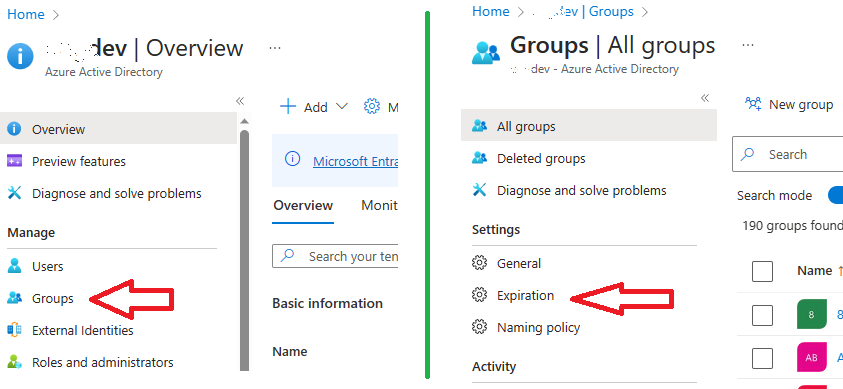Click the Search your tenant field
The image size is (843, 389).
(335, 256)
